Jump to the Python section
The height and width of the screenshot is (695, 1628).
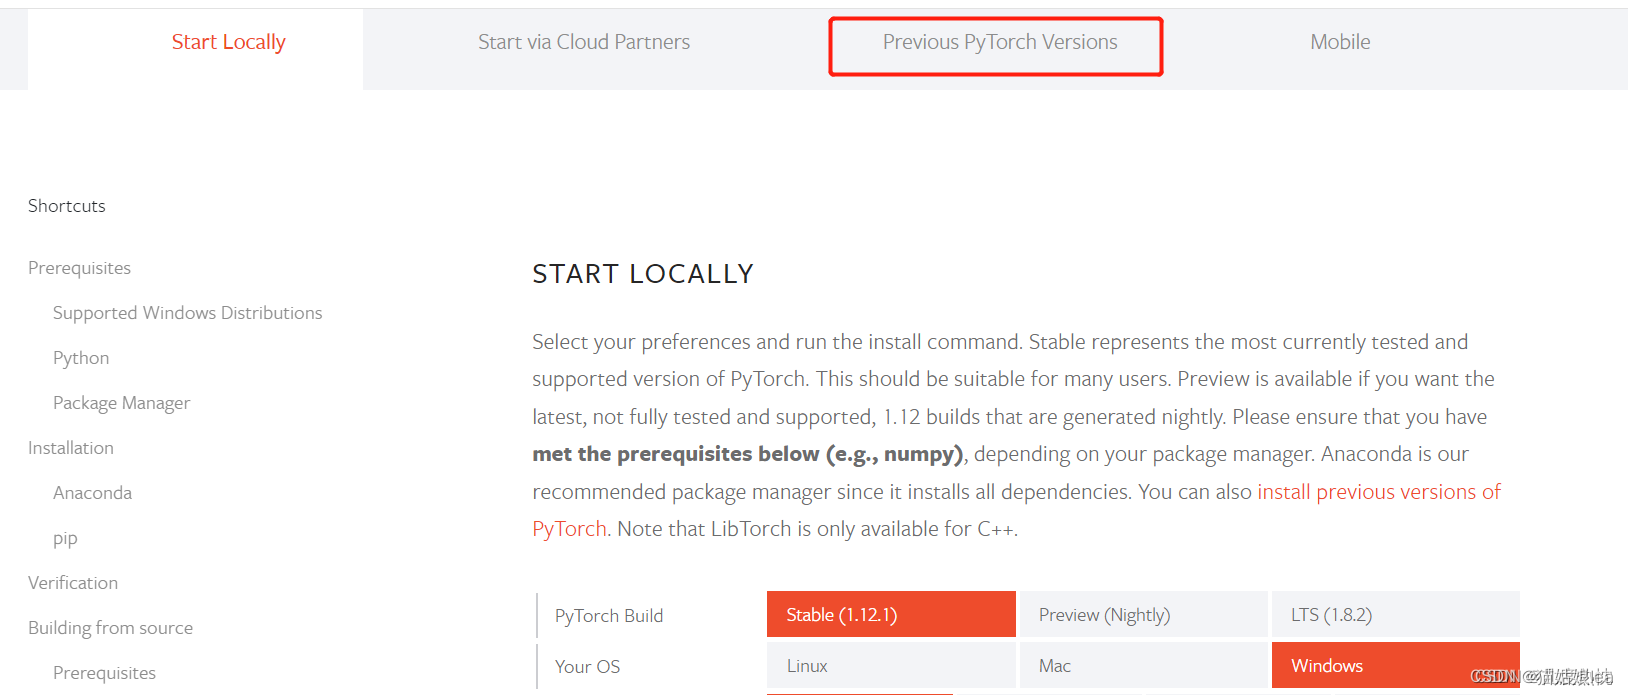coord(80,357)
